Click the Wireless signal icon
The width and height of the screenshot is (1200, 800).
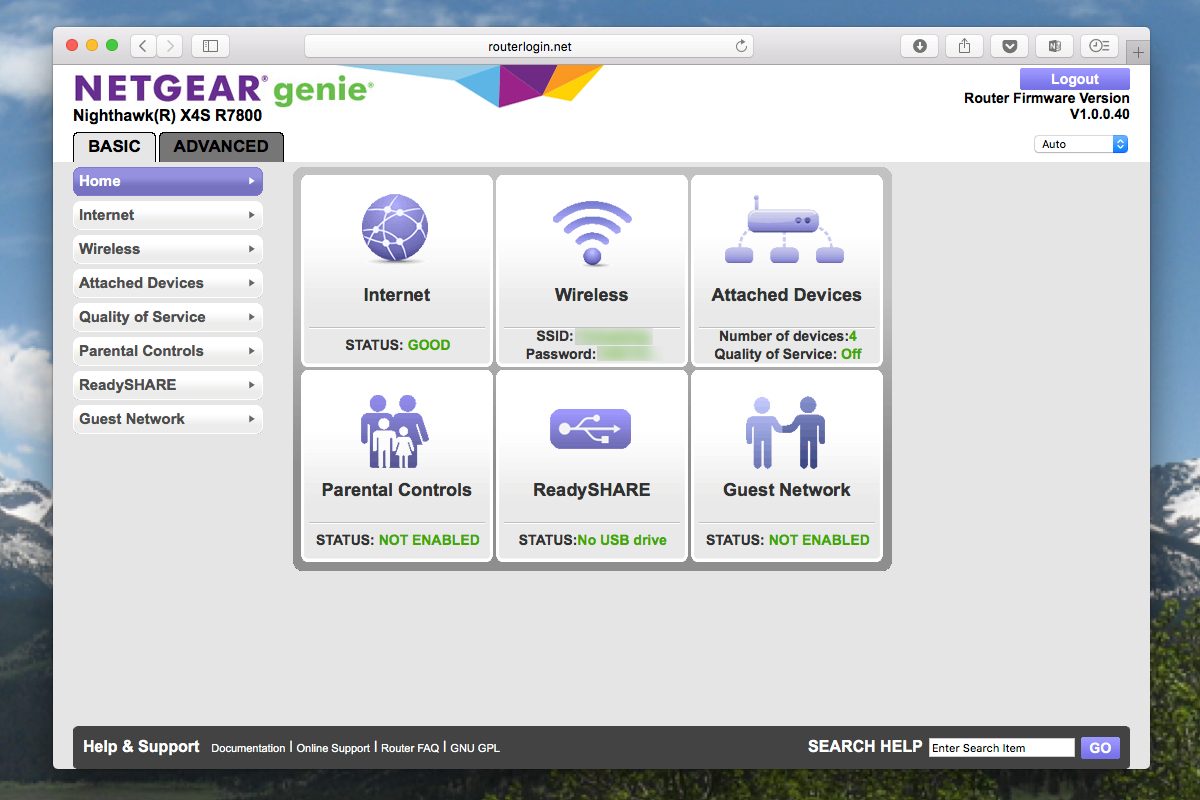pos(592,232)
